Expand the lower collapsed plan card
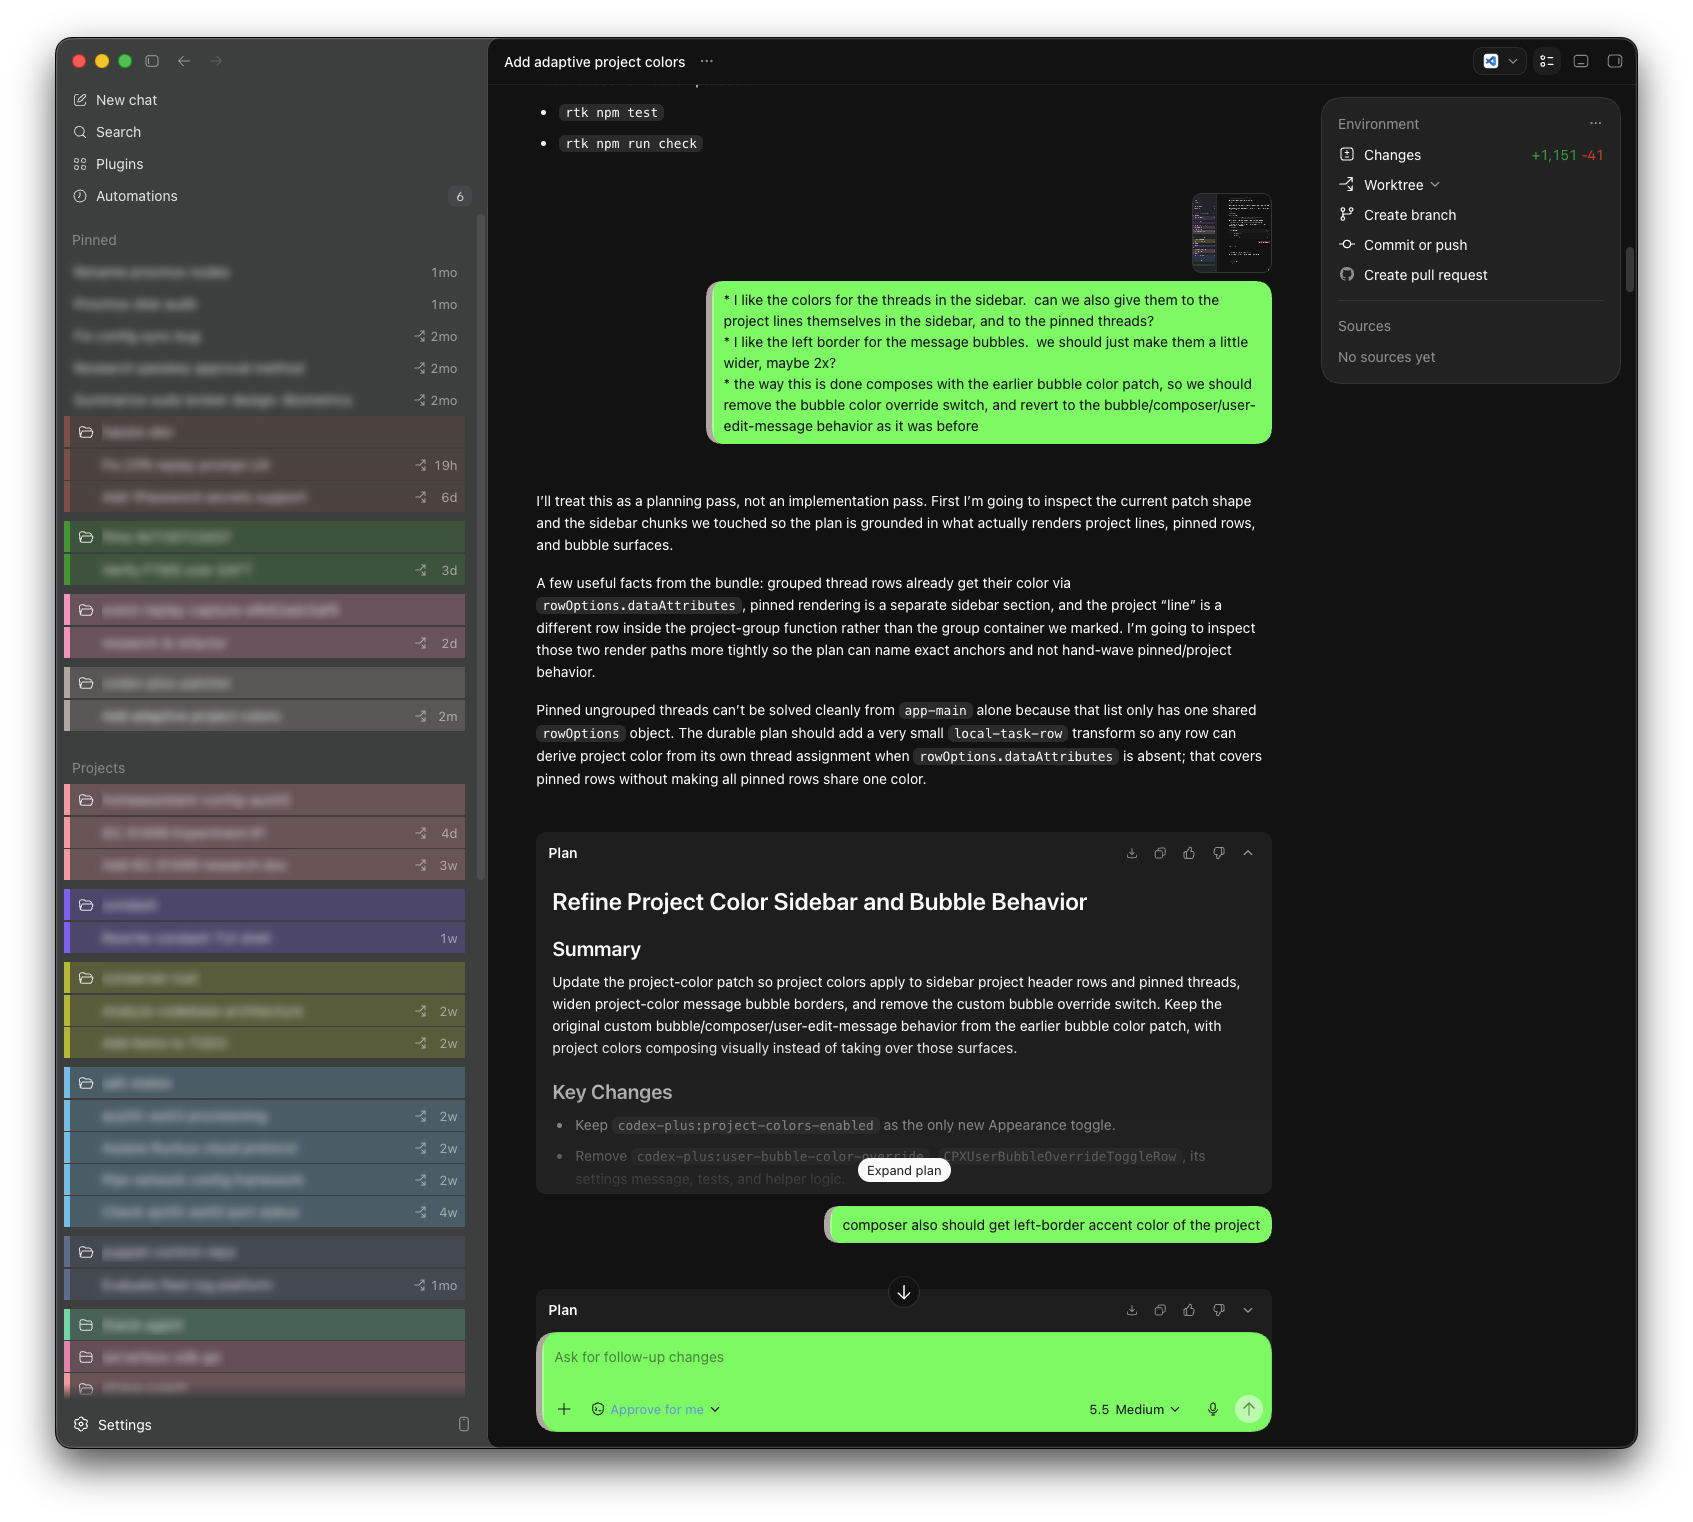 1248,1310
